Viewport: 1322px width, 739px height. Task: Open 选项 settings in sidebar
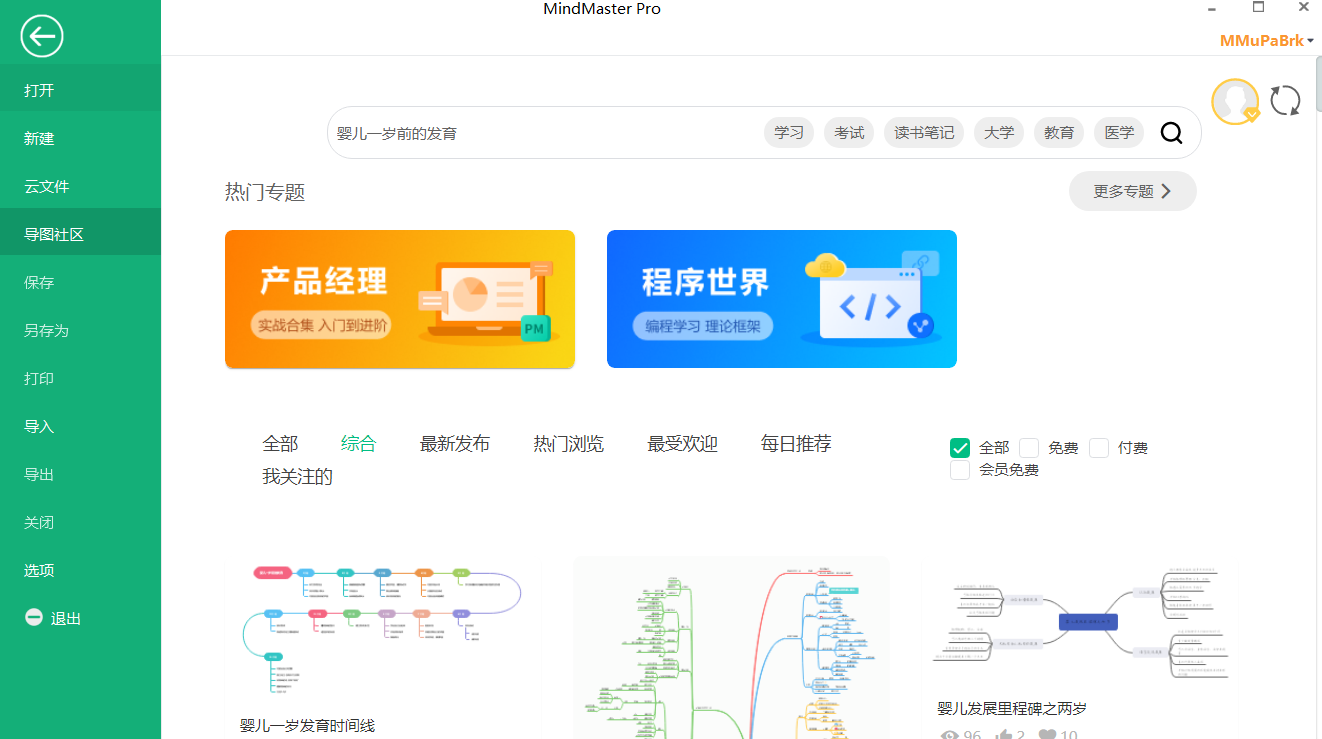[x=80, y=570]
